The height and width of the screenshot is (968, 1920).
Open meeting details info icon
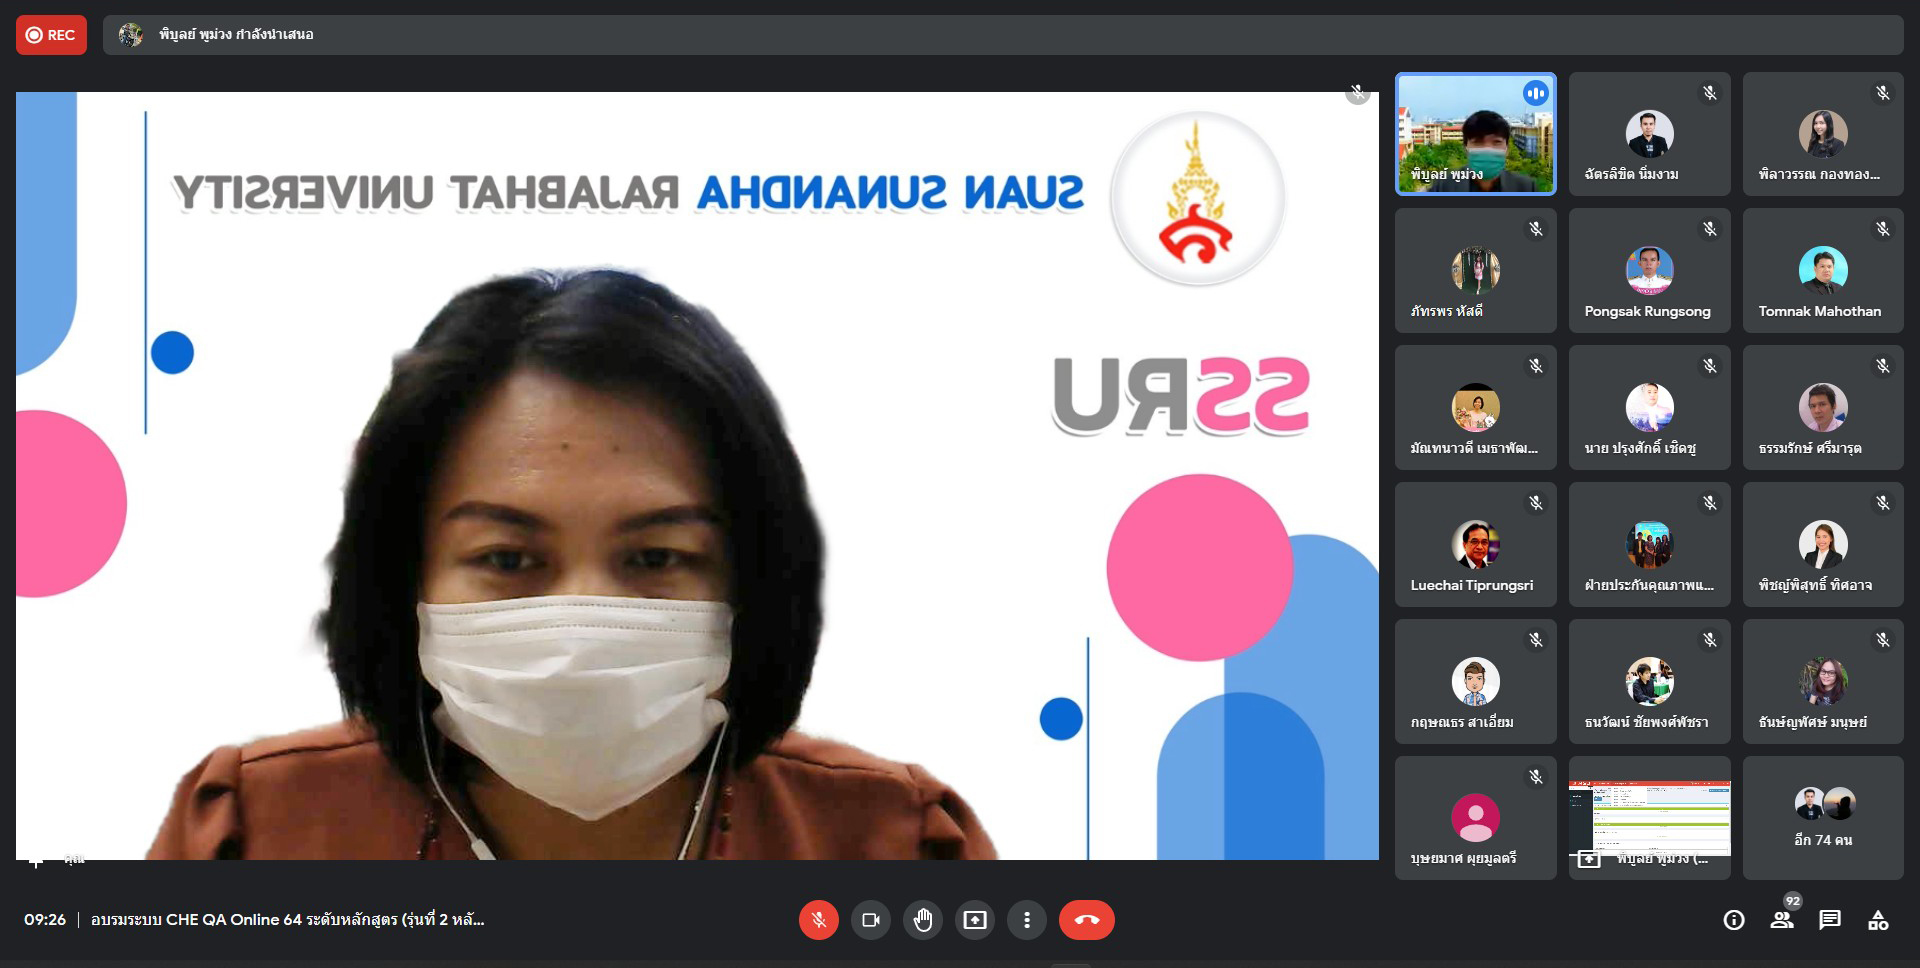(x=1734, y=920)
